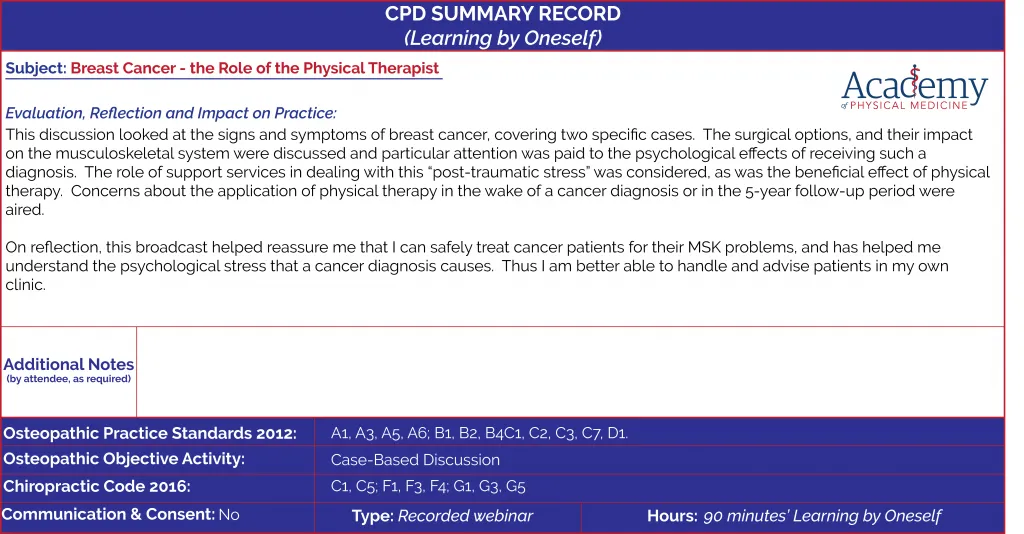Click the Subject label
This screenshot has height=534, width=1024.
click(x=36, y=68)
